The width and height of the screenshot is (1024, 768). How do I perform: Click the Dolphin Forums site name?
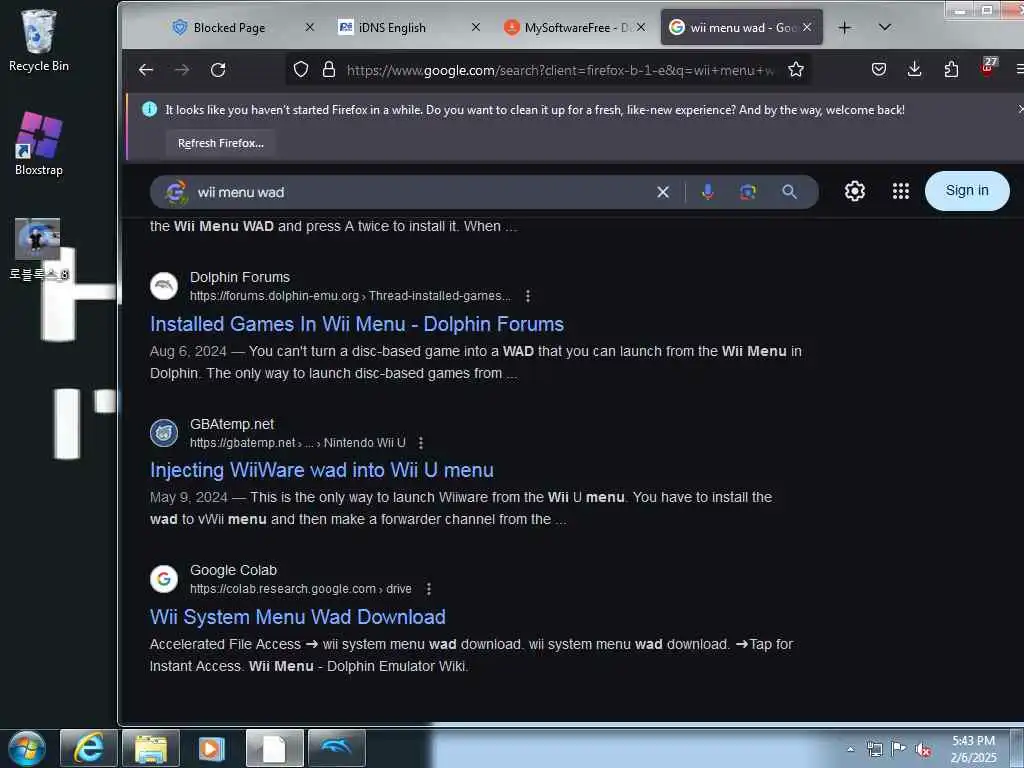click(240, 277)
